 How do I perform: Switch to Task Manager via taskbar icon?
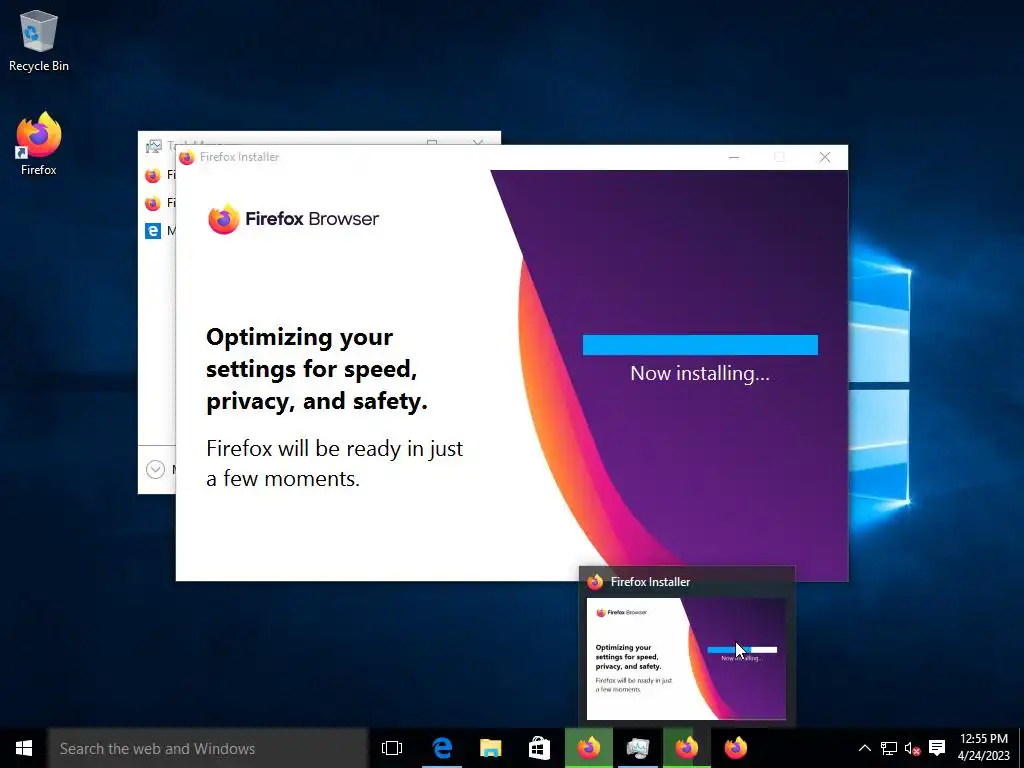pyautogui.click(x=637, y=748)
